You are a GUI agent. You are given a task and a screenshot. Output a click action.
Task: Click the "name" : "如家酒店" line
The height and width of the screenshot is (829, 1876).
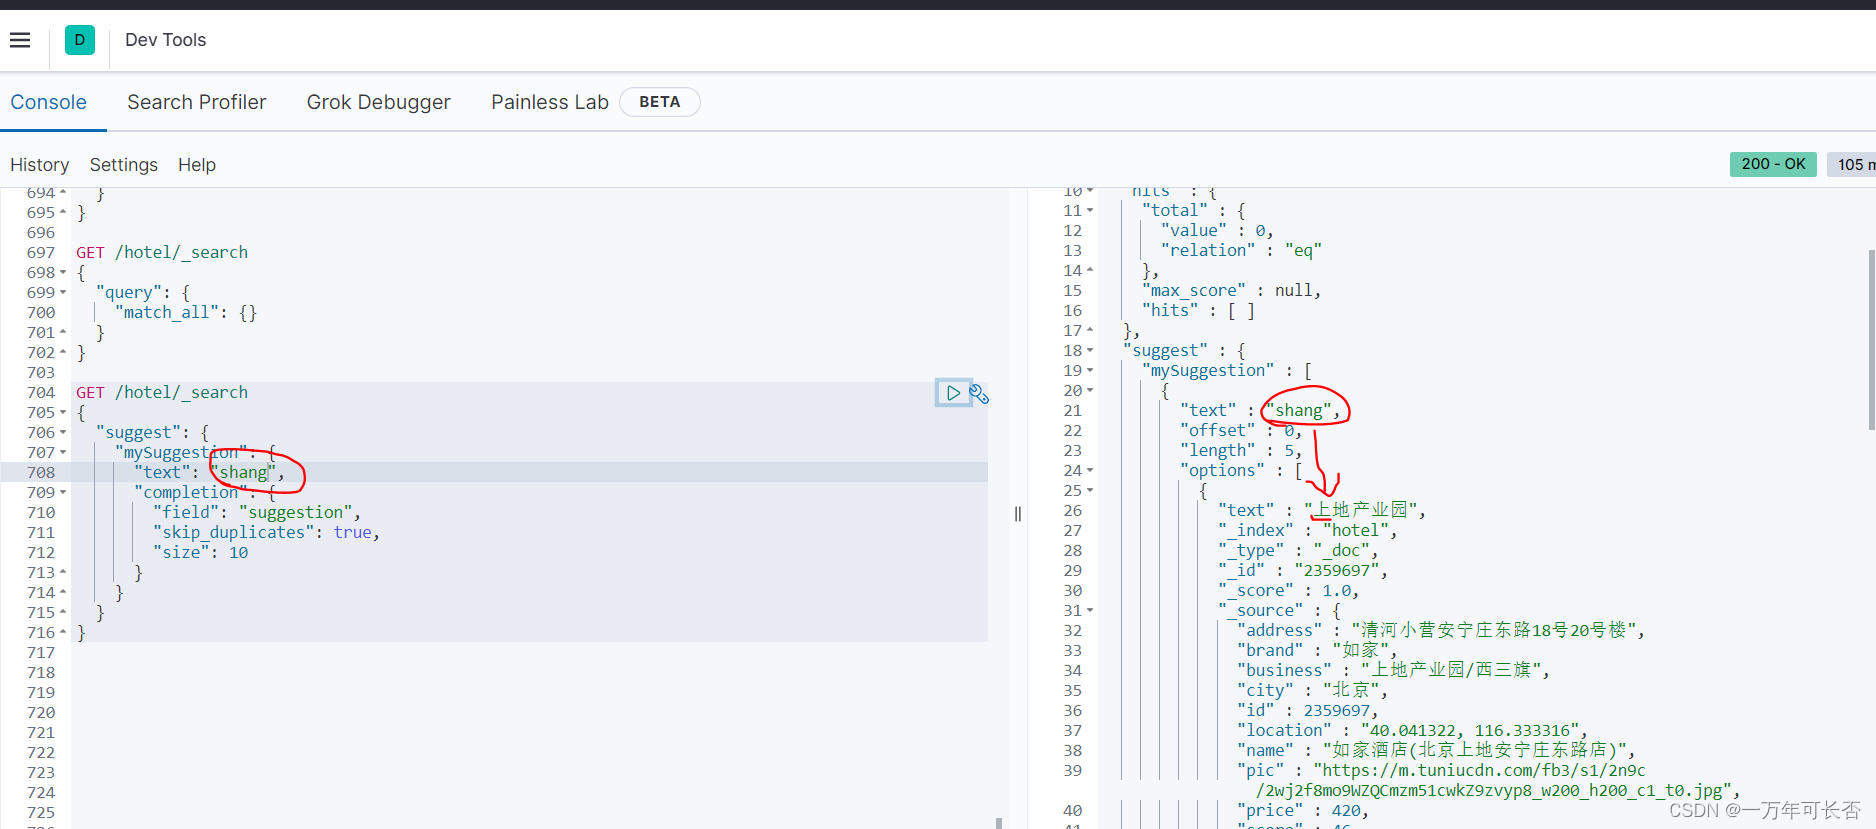click(1437, 751)
